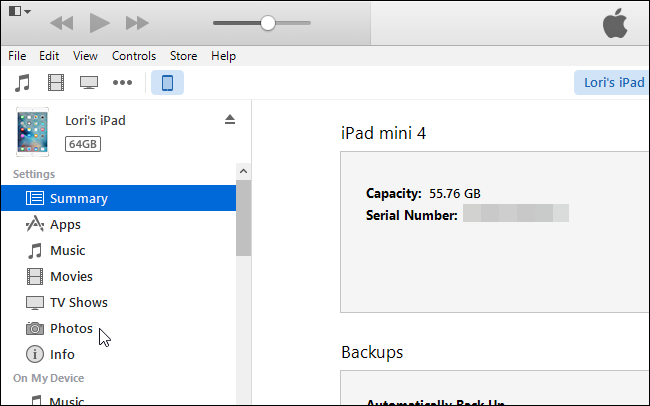Viewport: 650px width, 406px height.
Task: Select the TV Shows monitor icon in toolbar
Action: 89,82
